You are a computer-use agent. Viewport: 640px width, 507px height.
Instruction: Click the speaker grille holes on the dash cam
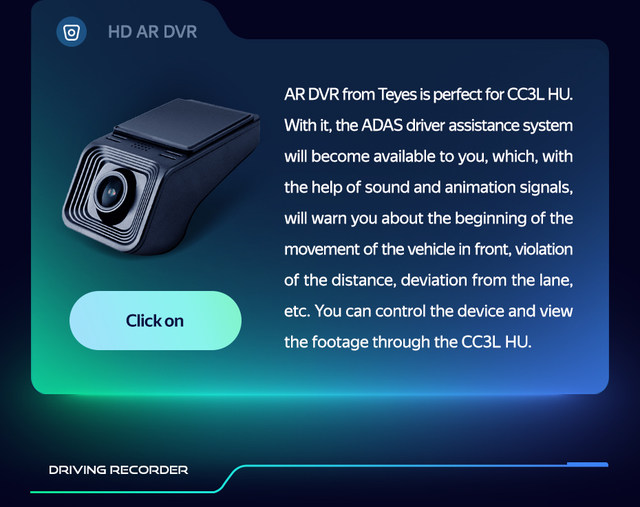[x=140, y=146]
